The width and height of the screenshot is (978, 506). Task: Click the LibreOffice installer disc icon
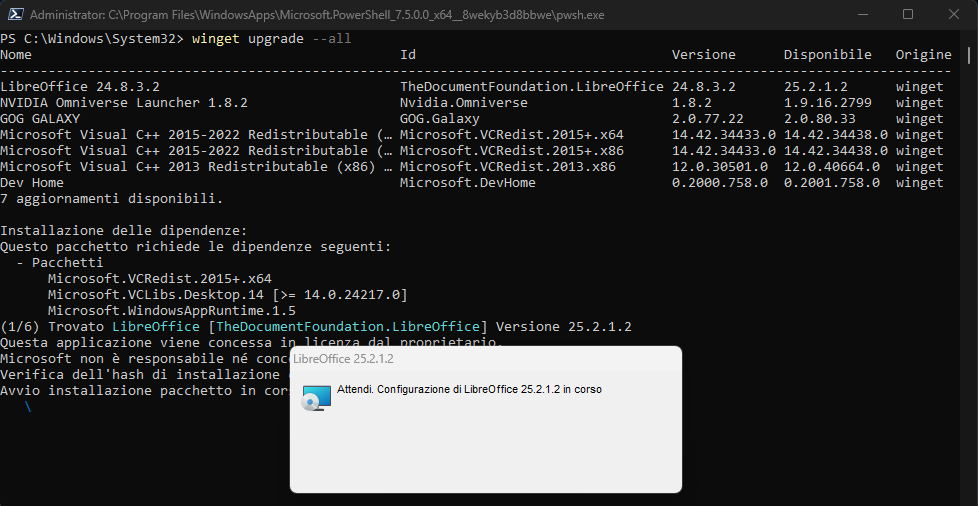[x=316, y=398]
